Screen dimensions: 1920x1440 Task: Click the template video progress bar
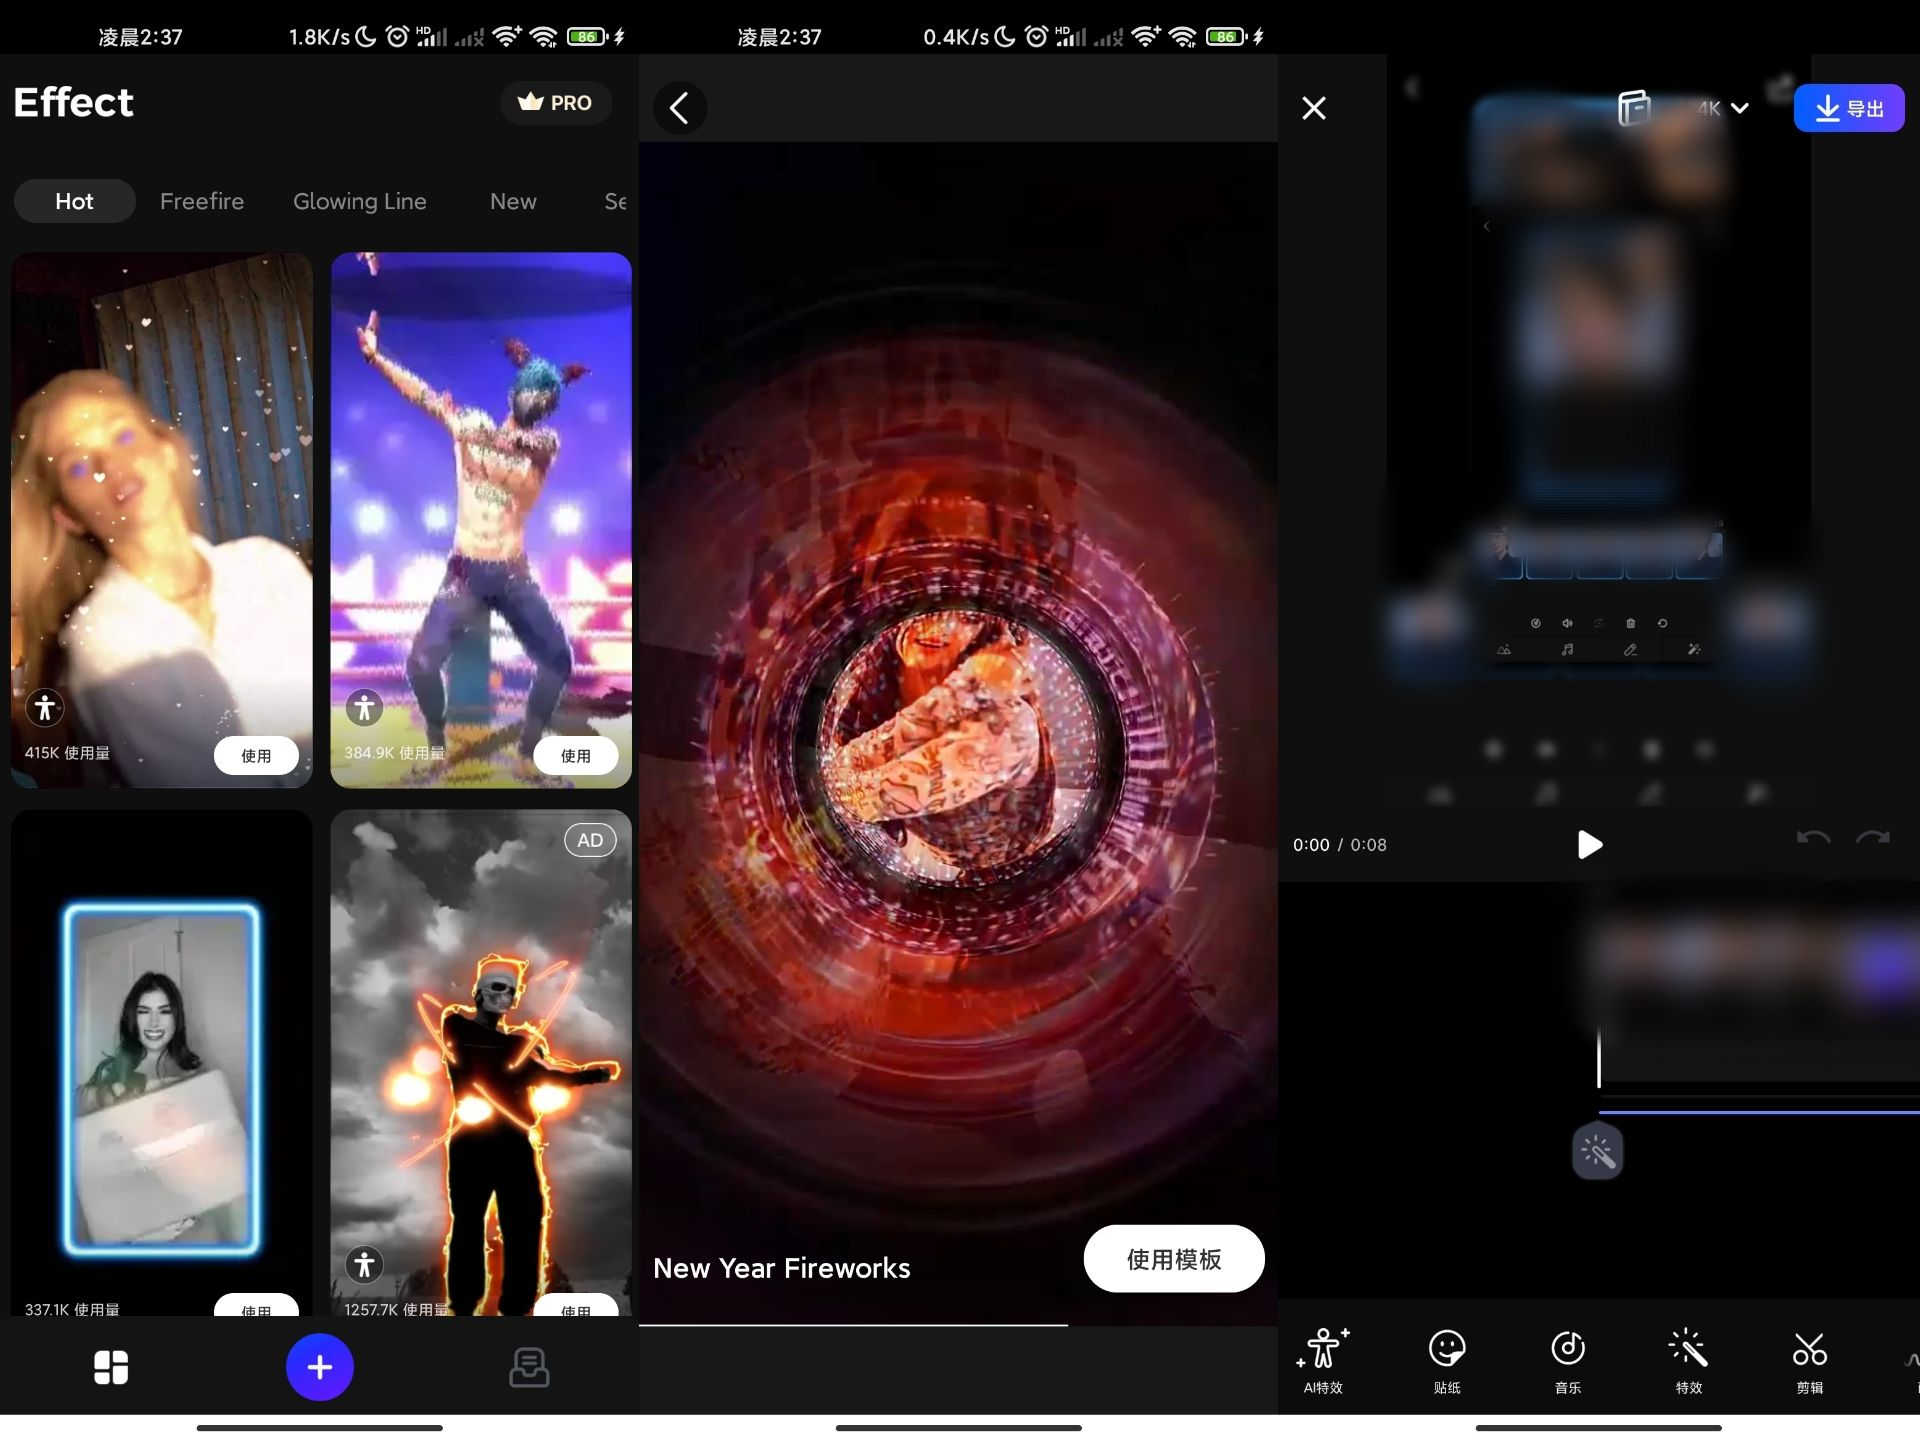[958, 1325]
